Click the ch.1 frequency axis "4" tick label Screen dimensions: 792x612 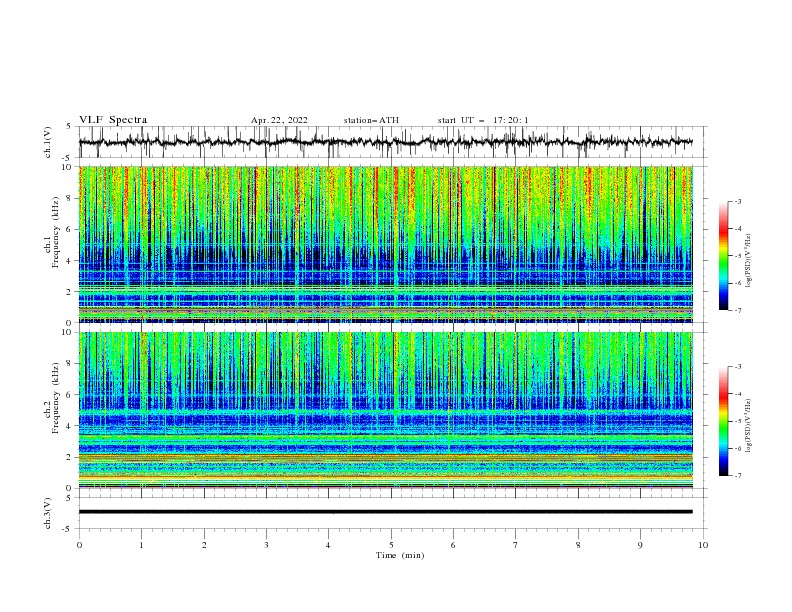click(70, 261)
